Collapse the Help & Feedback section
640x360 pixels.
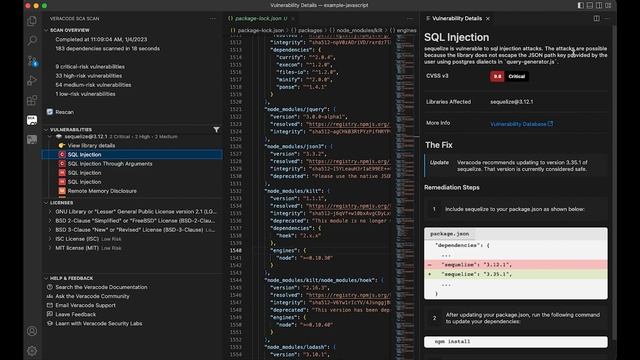[x=46, y=278]
